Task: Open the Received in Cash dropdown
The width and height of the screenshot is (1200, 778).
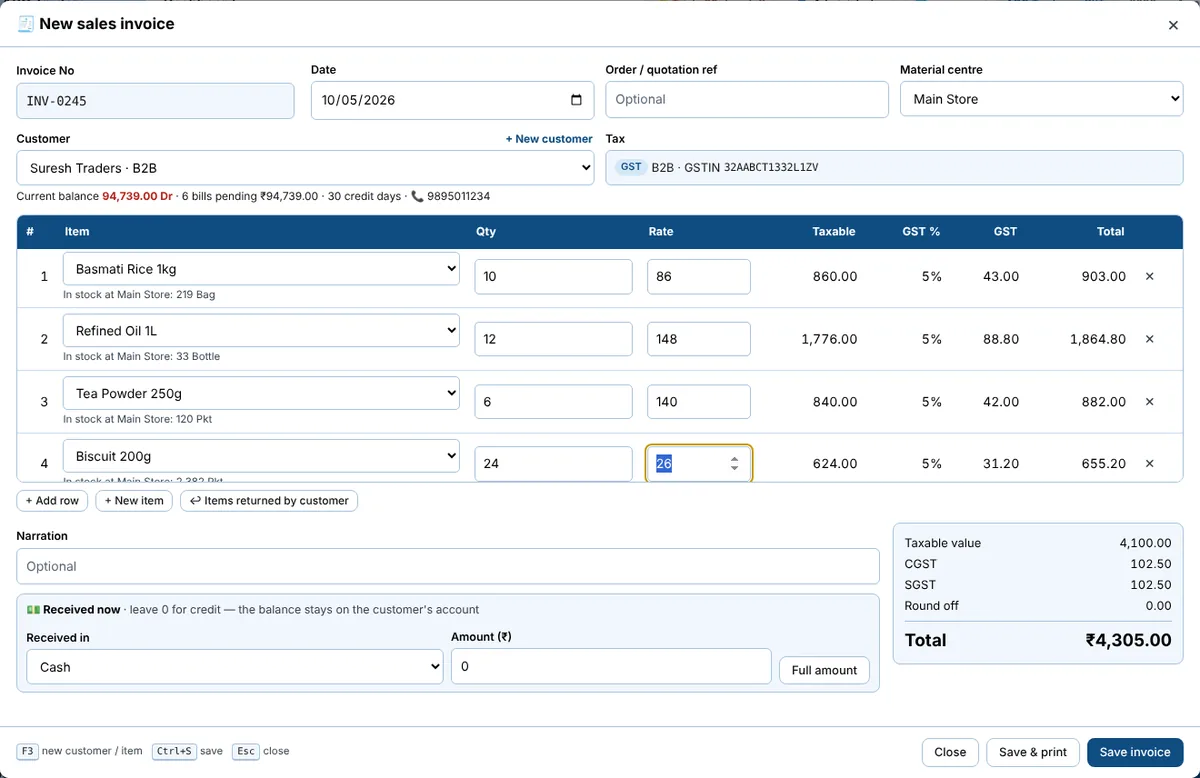Action: click(234, 667)
